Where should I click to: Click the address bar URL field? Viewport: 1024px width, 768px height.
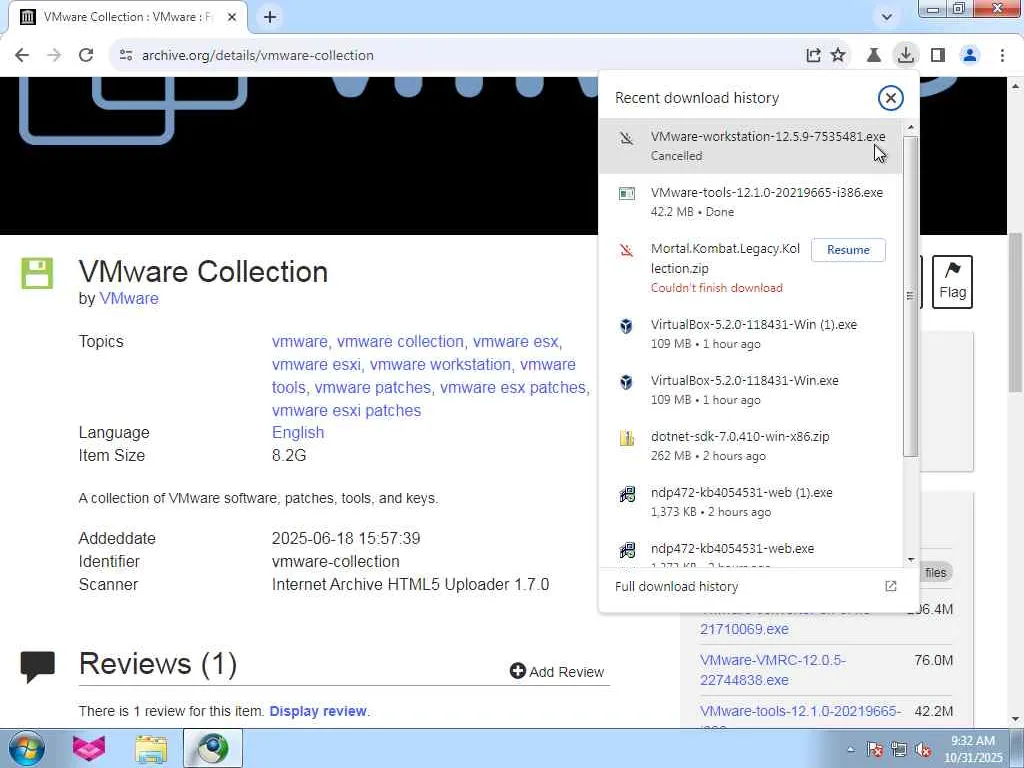click(457, 56)
